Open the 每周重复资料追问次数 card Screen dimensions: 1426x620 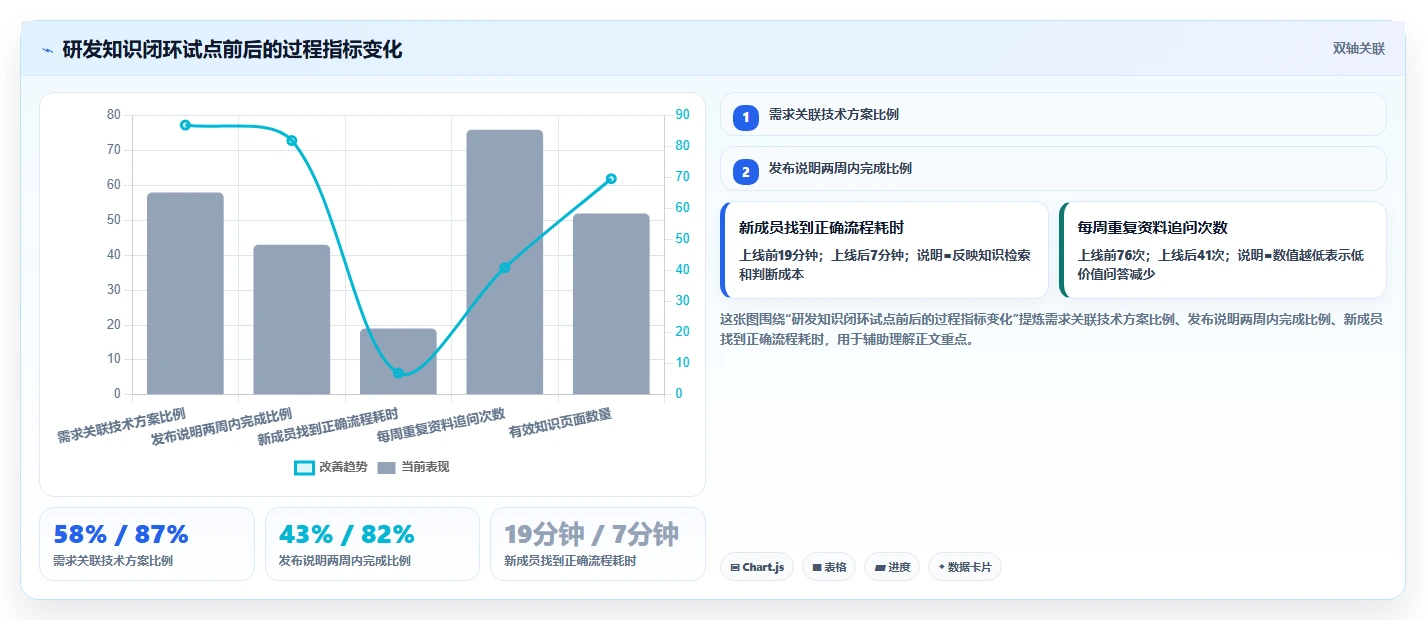(1223, 250)
